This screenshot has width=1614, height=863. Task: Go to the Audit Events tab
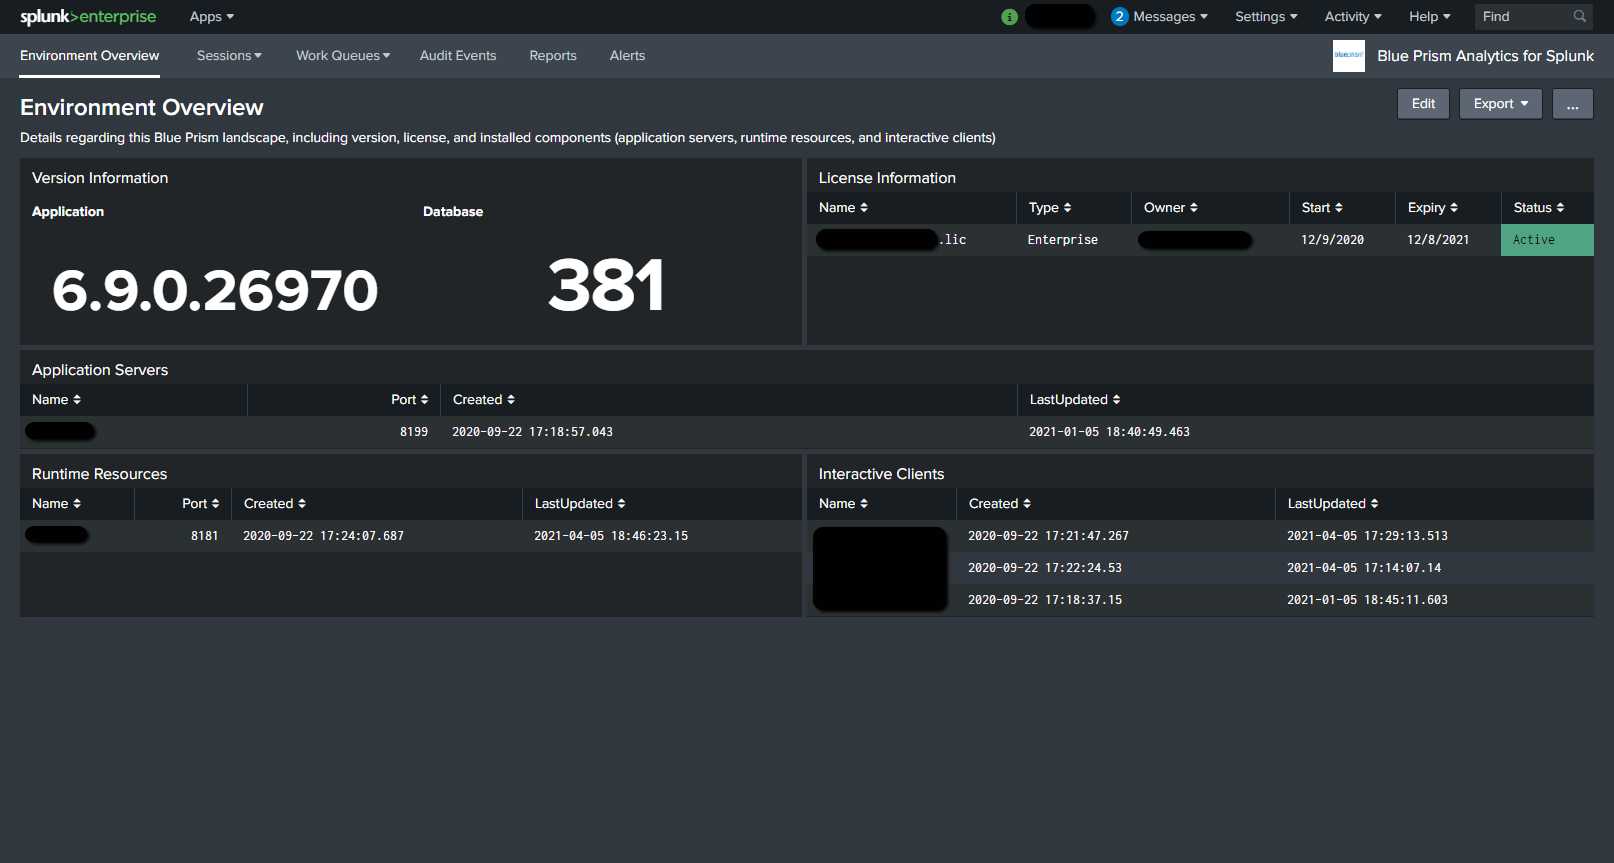coord(458,56)
